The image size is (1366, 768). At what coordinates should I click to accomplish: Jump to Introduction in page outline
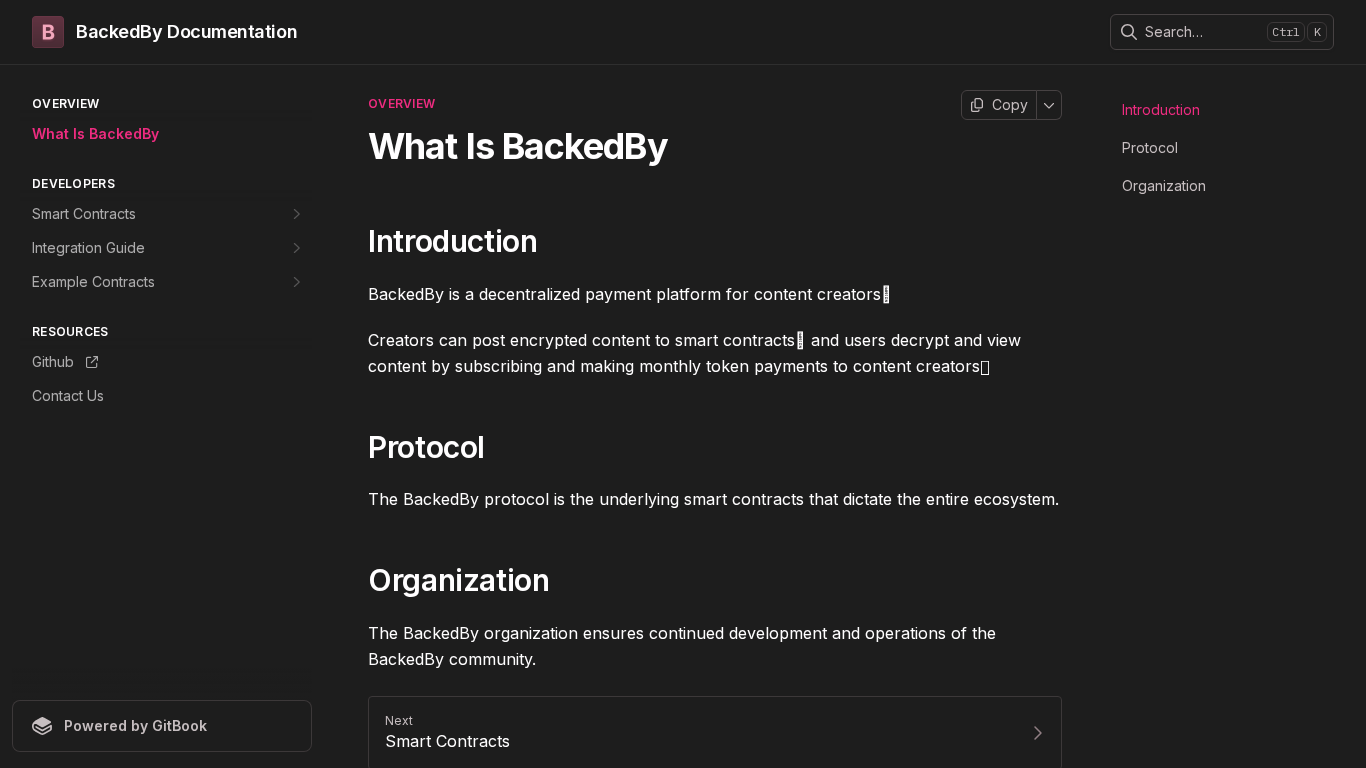pos(1160,110)
